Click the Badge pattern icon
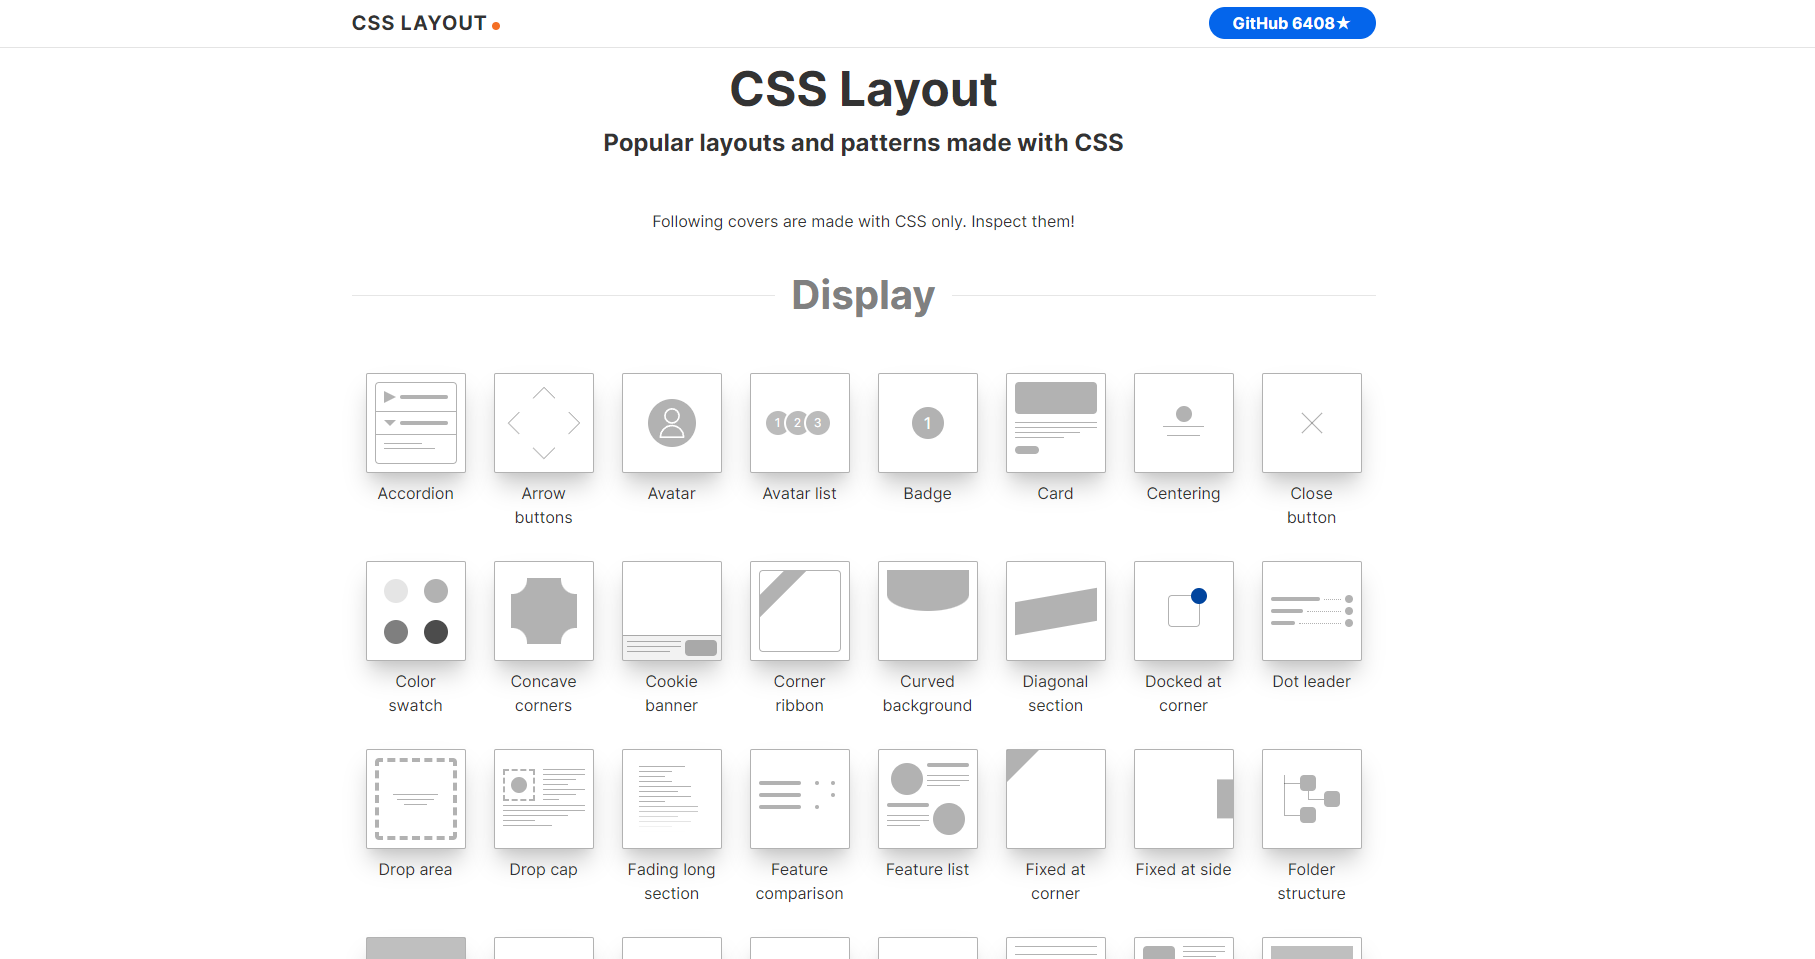Screen dimensions: 1815x959 tap(927, 423)
